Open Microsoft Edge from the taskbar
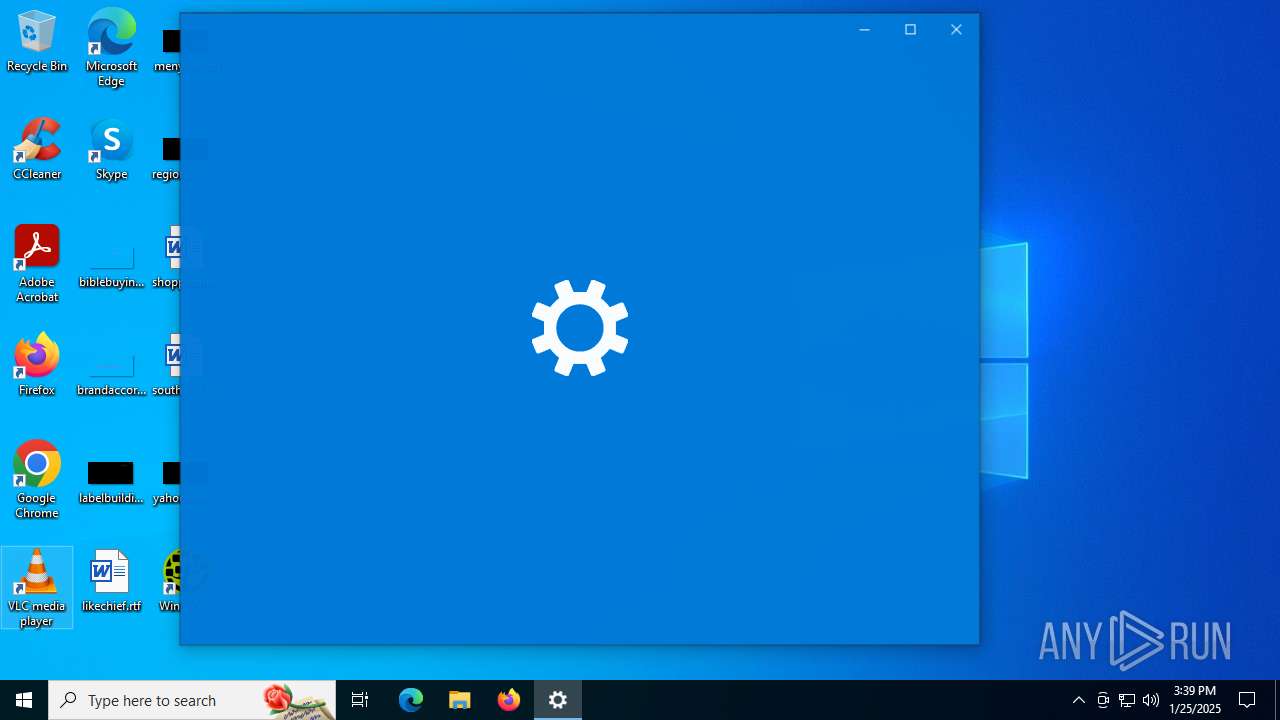The height and width of the screenshot is (720, 1280). coord(411,700)
